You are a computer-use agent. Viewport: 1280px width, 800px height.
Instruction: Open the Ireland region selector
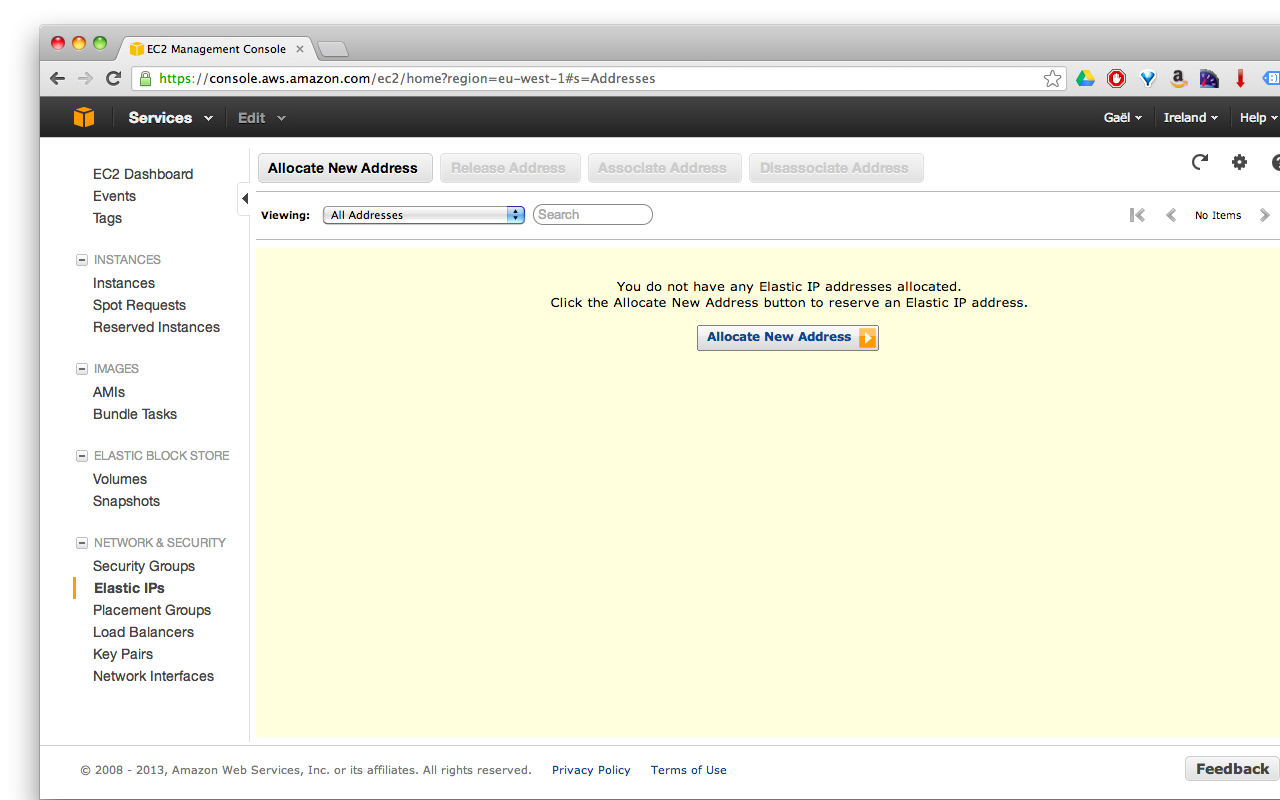click(1190, 117)
